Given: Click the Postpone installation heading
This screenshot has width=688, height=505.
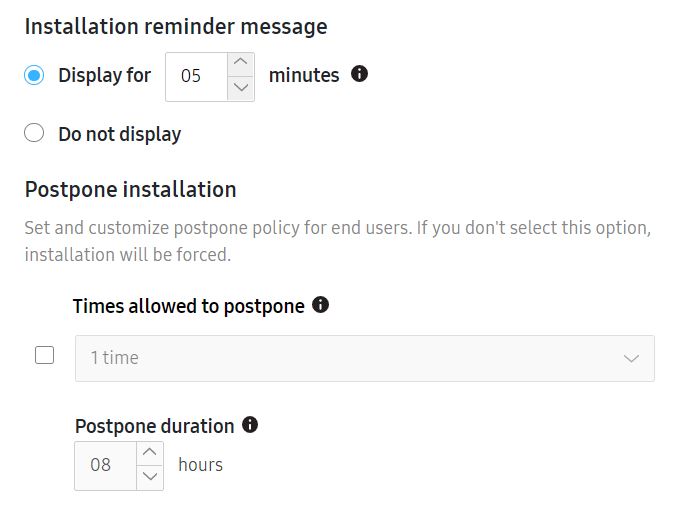Looking at the screenshot, I should (130, 190).
